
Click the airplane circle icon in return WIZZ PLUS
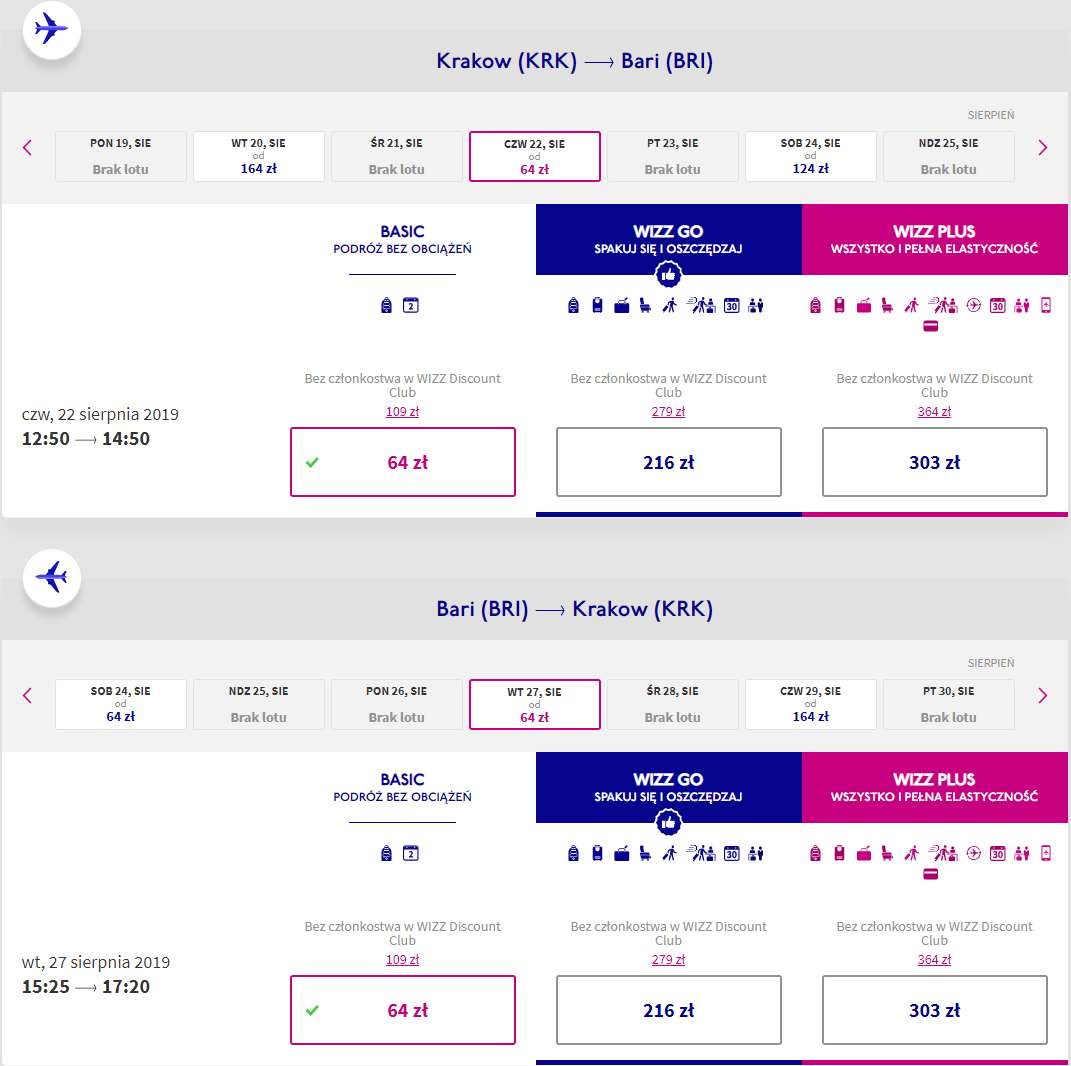pos(973,853)
